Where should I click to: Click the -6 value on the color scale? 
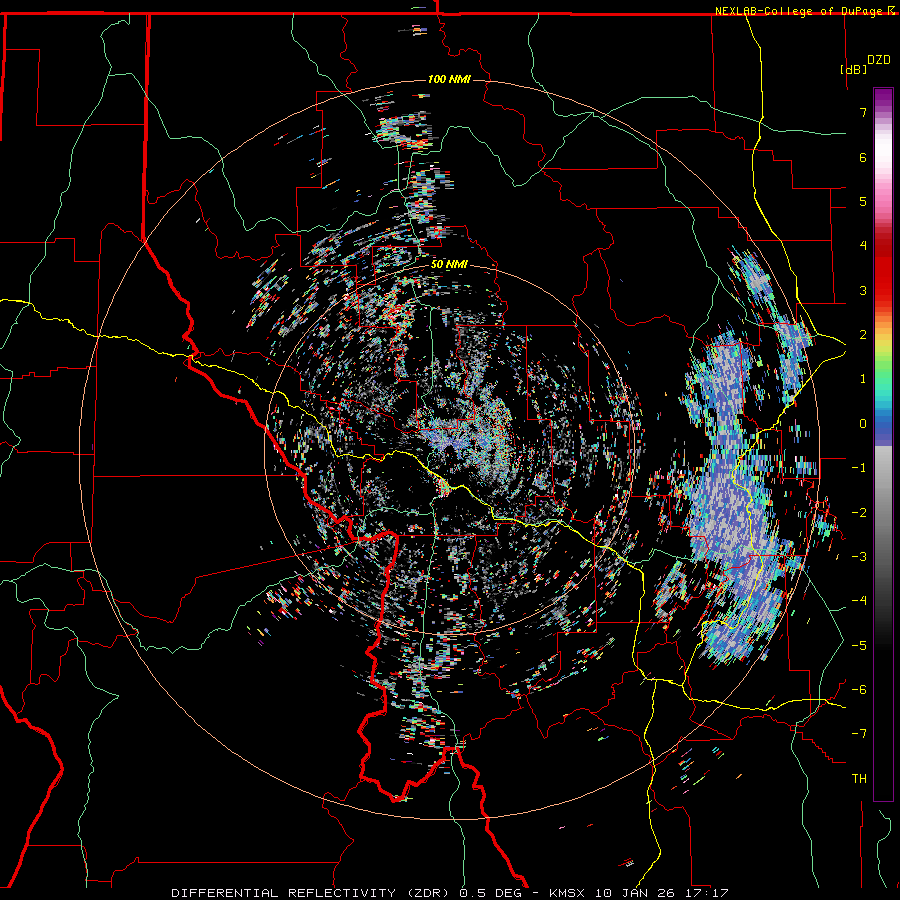point(859,690)
